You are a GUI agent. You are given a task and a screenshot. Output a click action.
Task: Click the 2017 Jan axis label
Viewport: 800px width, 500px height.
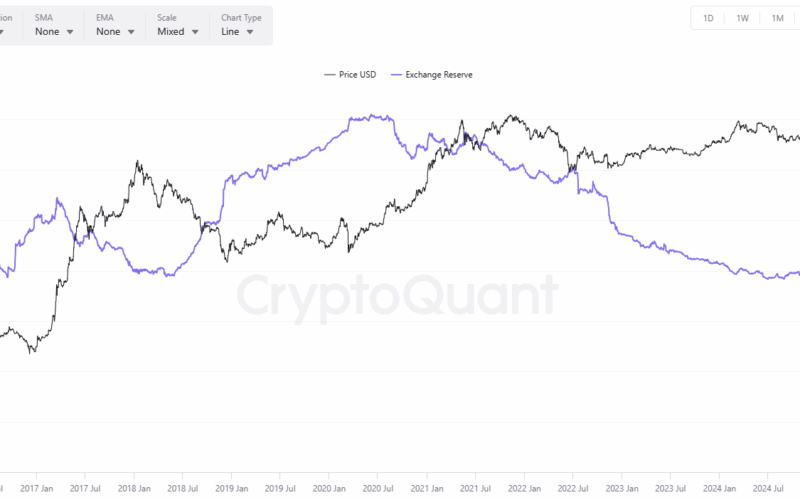[36, 487]
